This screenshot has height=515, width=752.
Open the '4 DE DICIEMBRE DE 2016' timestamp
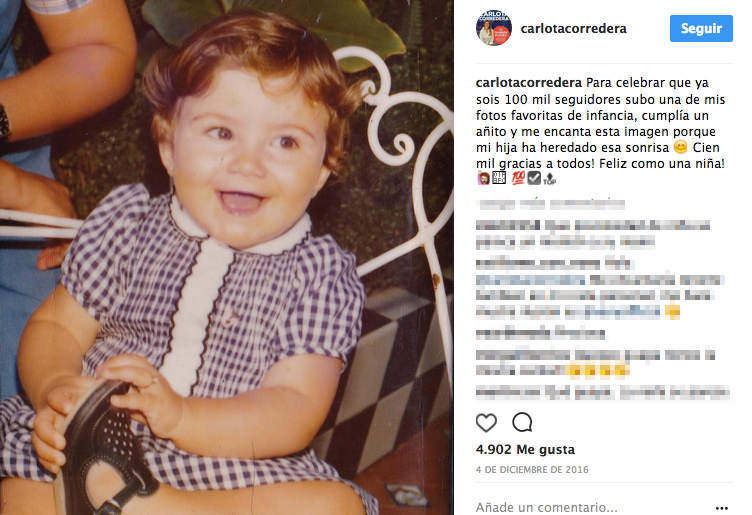coord(532,469)
